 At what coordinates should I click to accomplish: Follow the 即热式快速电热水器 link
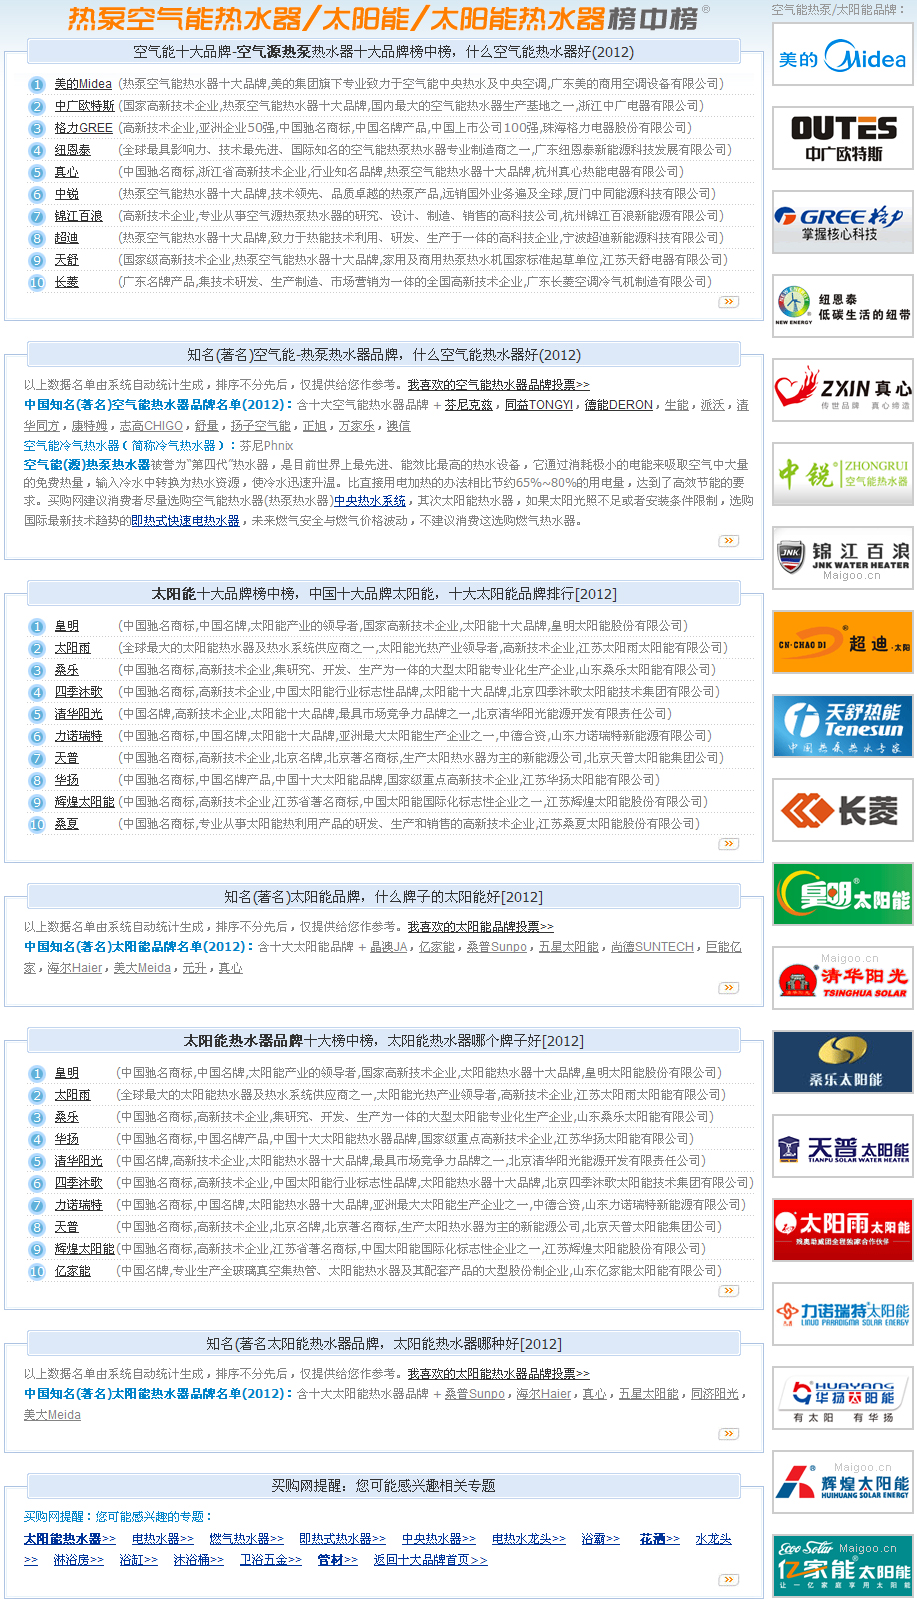click(185, 521)
